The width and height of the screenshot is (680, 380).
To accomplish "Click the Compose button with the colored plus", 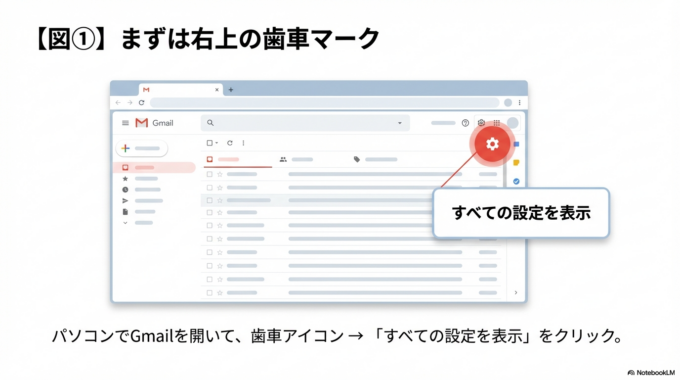I will (x=142, y=148).
